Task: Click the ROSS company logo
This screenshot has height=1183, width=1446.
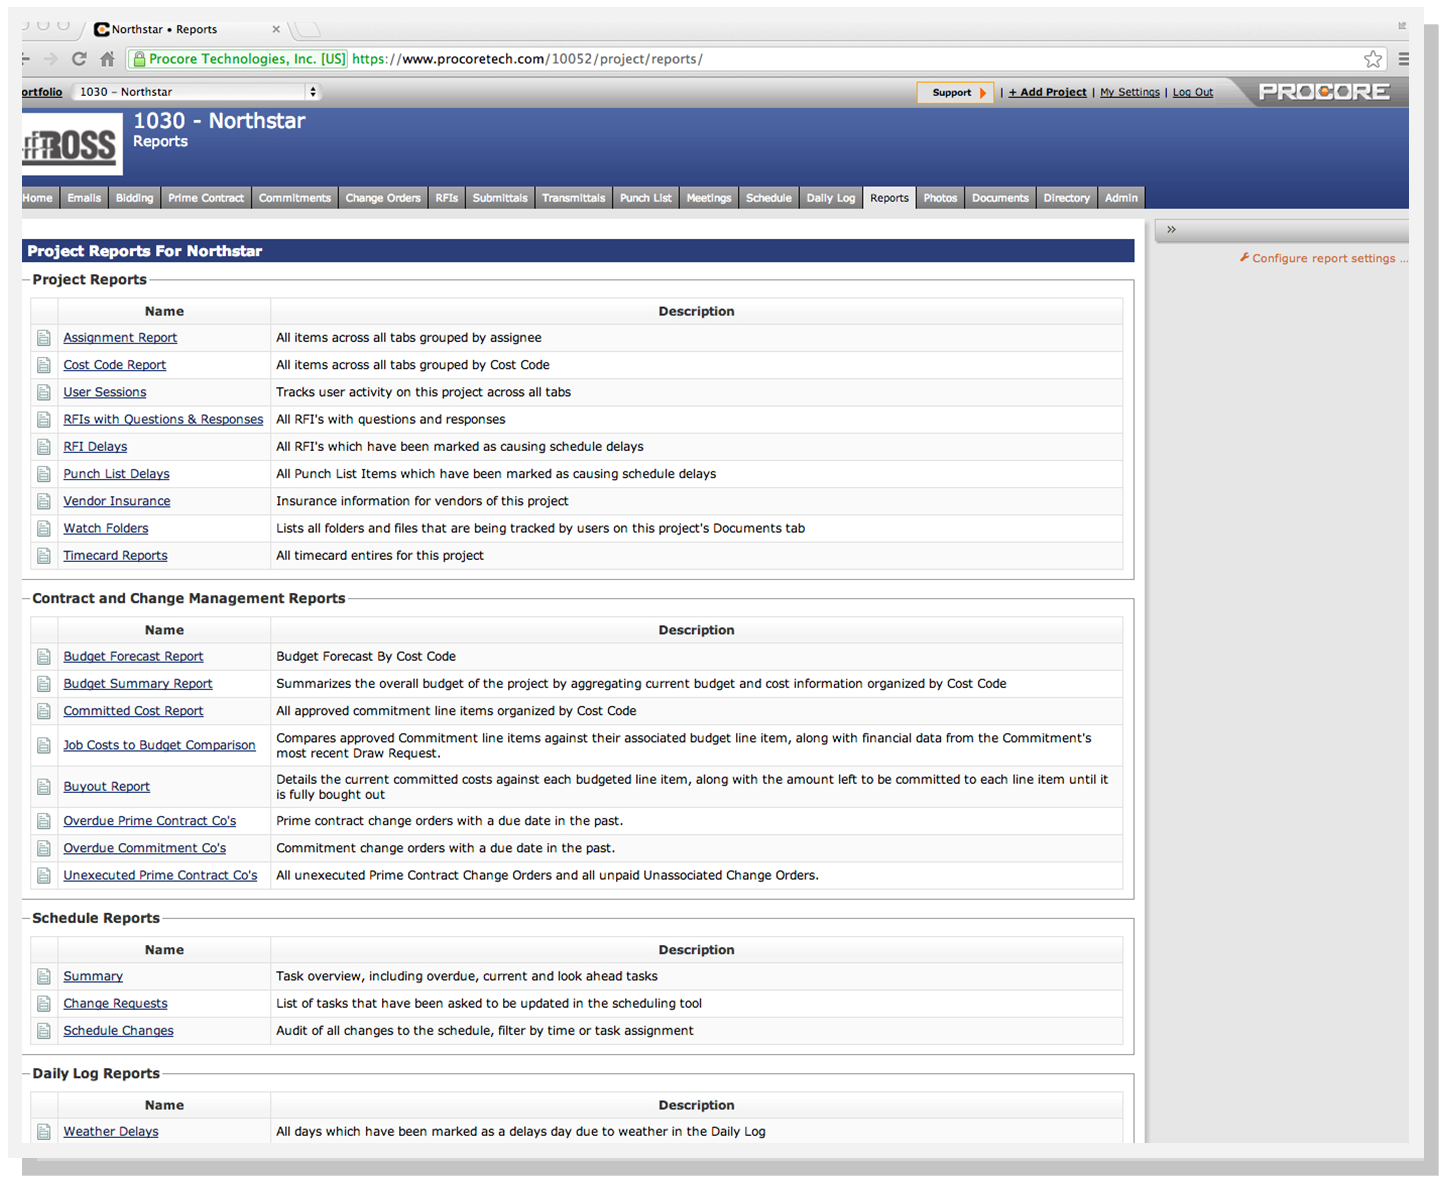Action: click(x=72, y=144)
